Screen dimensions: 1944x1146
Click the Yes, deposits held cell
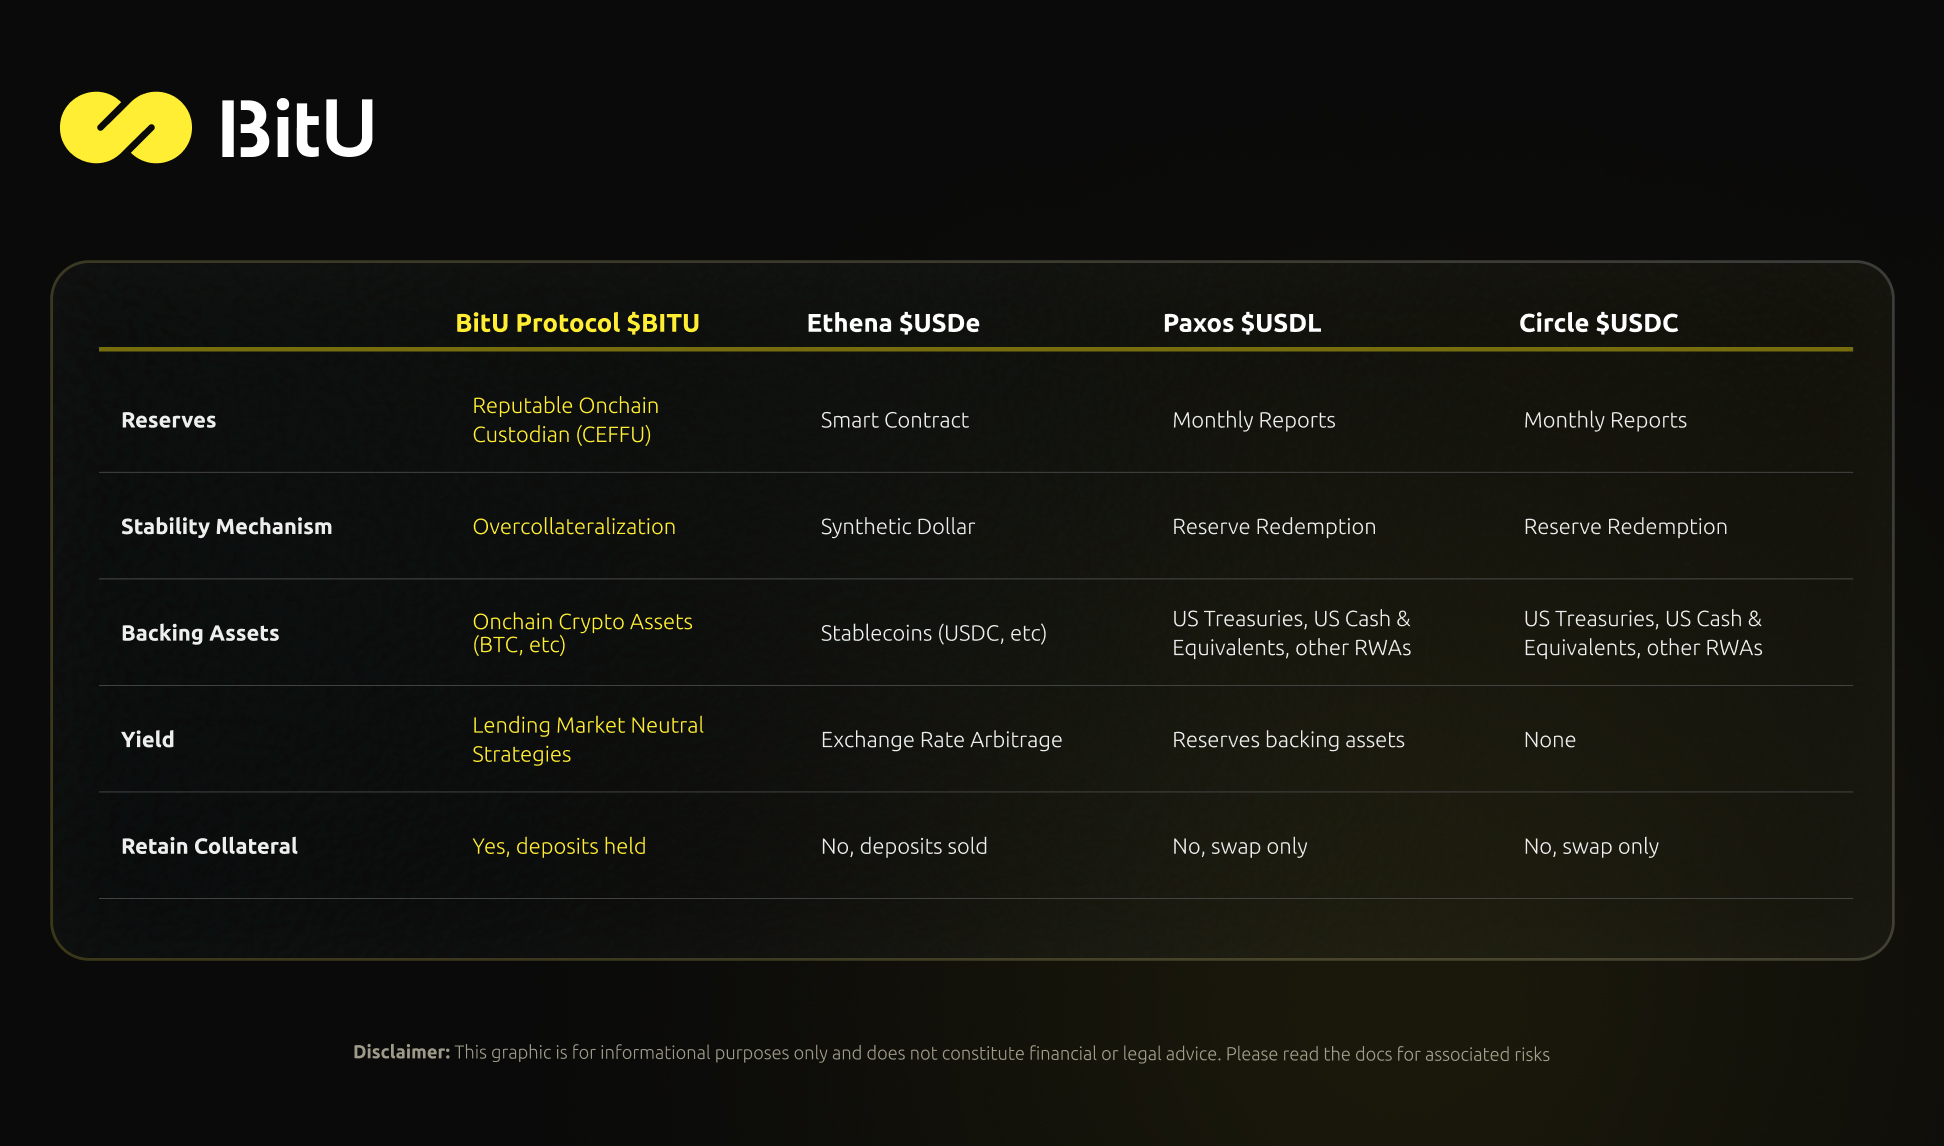click(559, 846)
